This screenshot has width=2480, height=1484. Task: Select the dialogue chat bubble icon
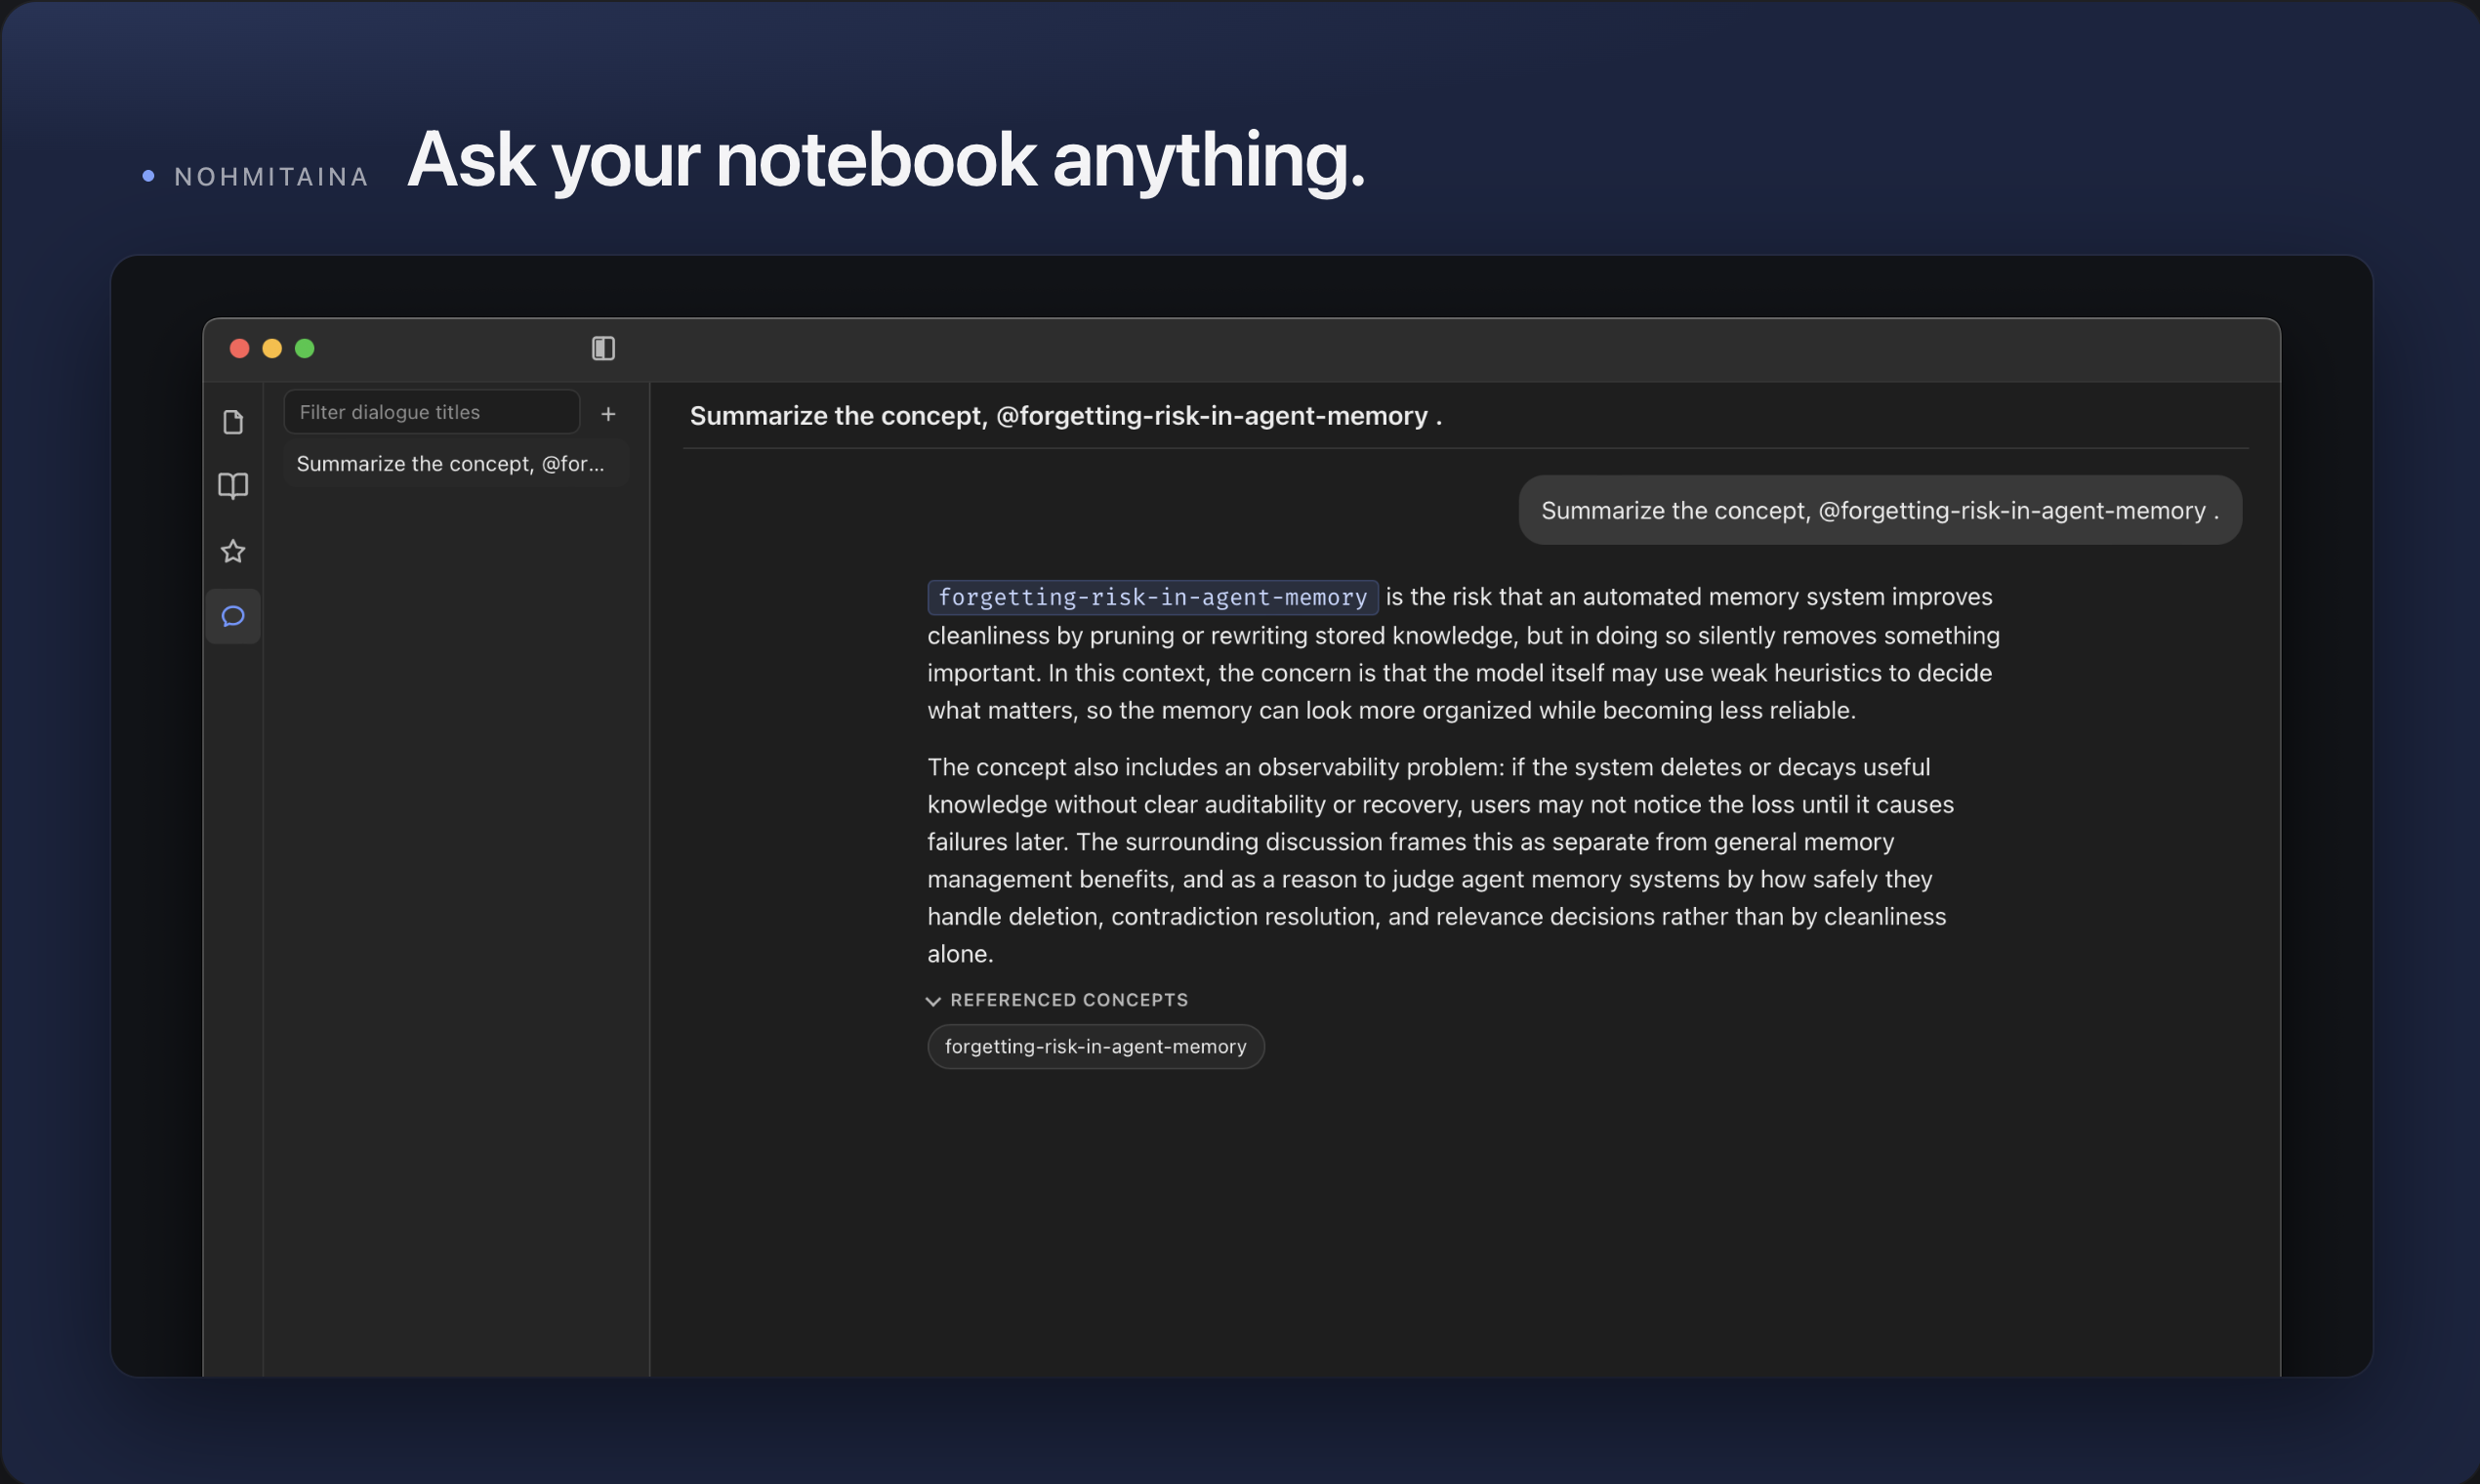click(x=233, y=616)
